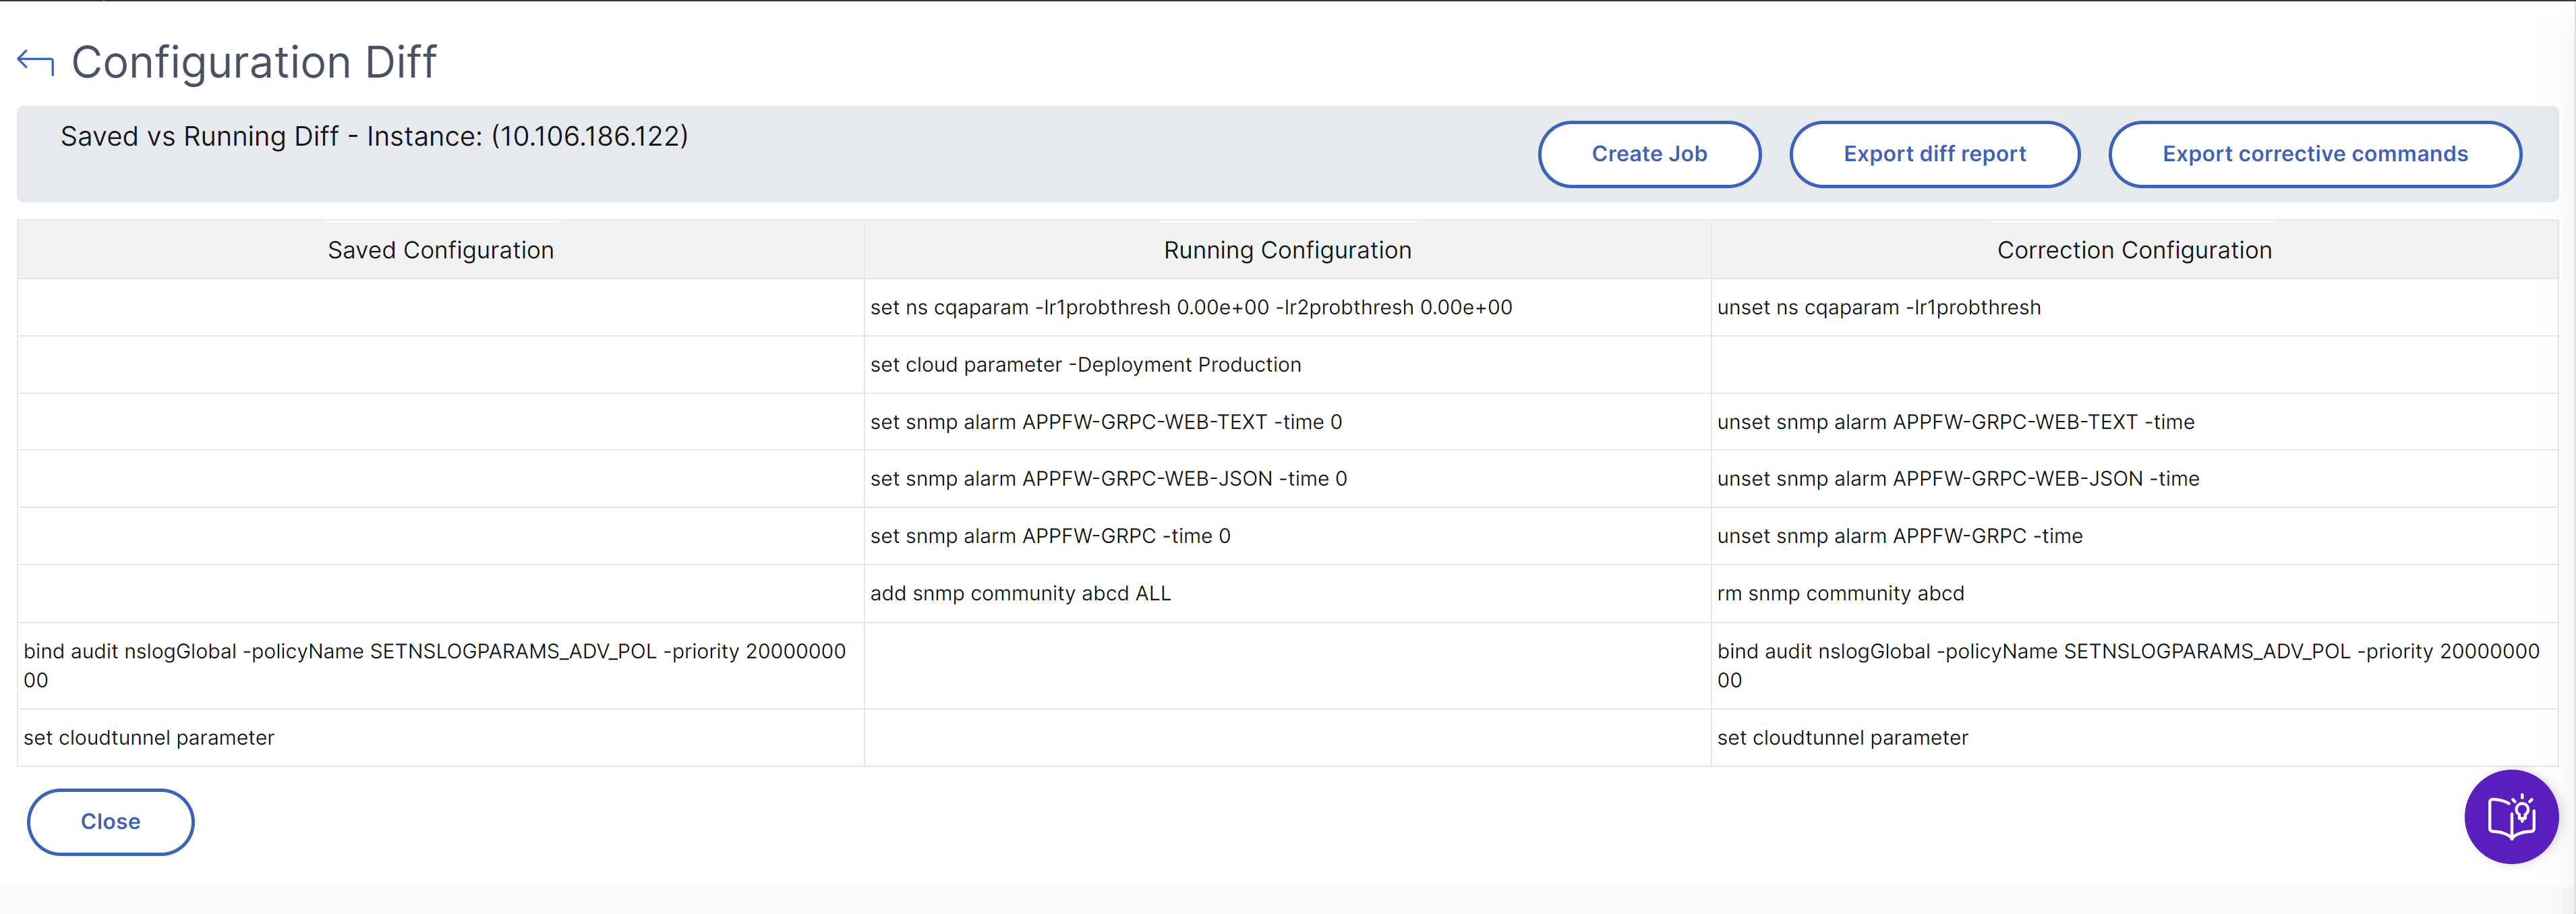Open the purple help guide icon
Image resolution: width=2576 pixels, height=914 pixels.
2511,816
